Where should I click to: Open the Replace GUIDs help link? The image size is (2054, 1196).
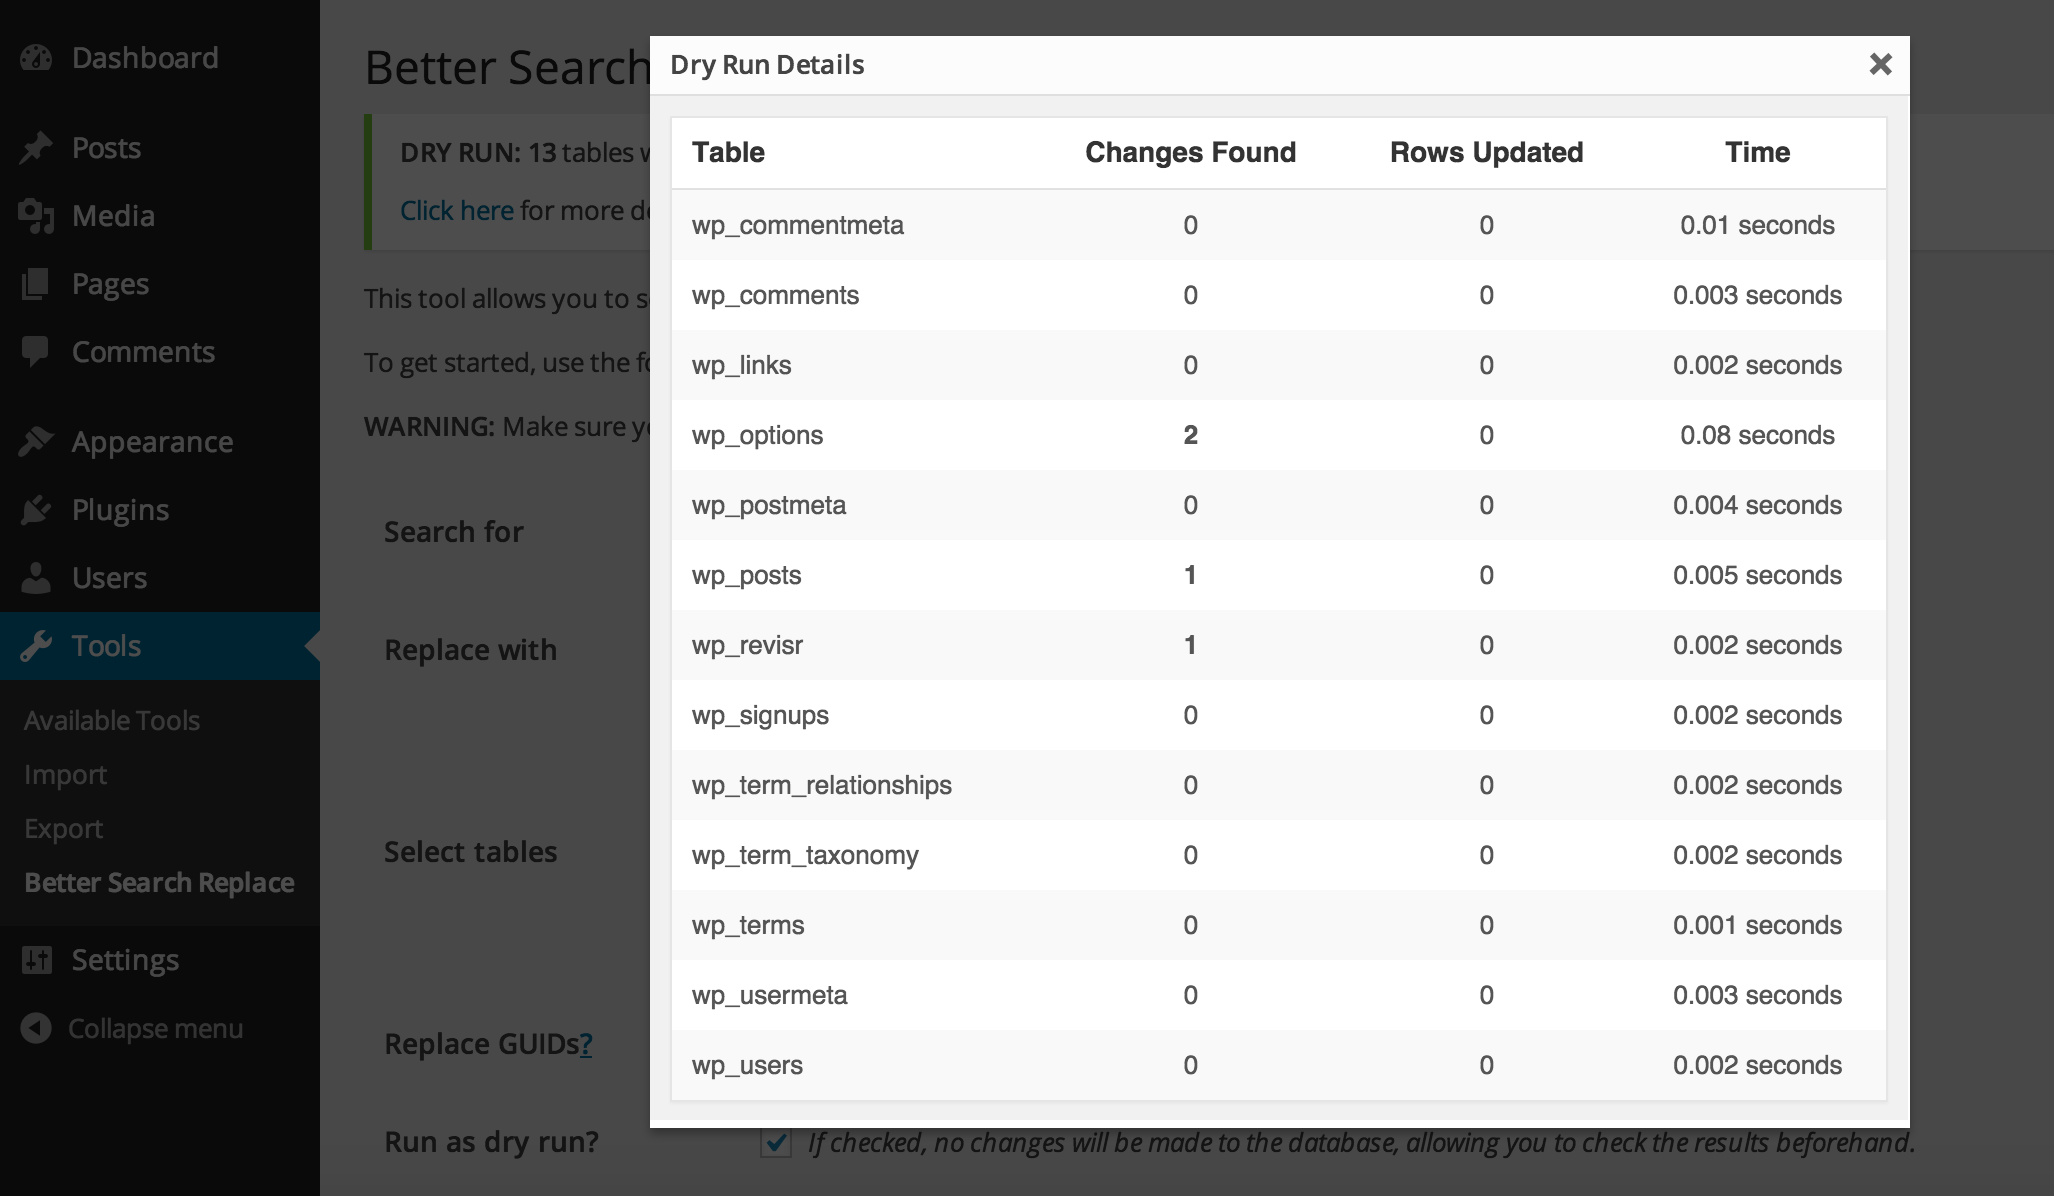(x=586, y=1044)
